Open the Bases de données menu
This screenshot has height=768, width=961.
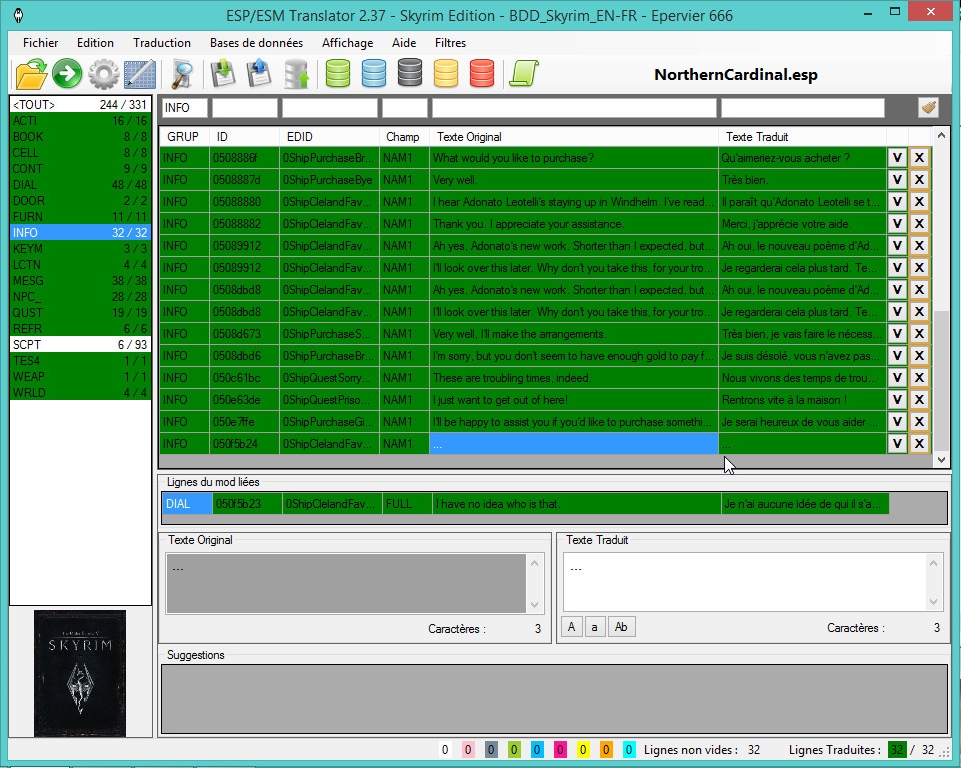coord(256,43)
